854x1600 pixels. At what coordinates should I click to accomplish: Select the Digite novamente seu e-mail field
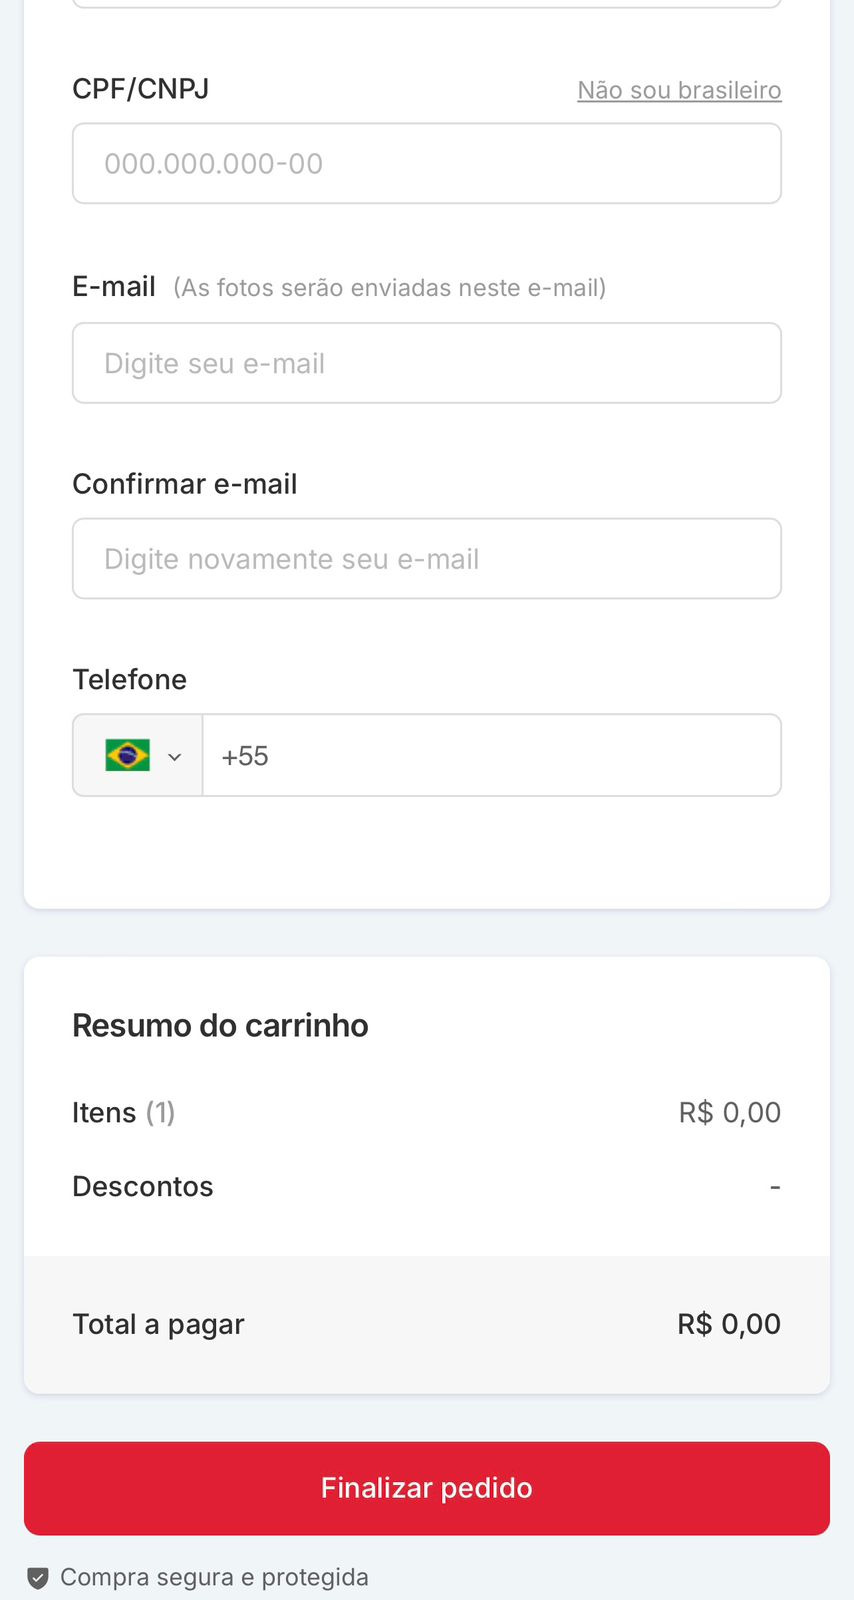[427, 559]
